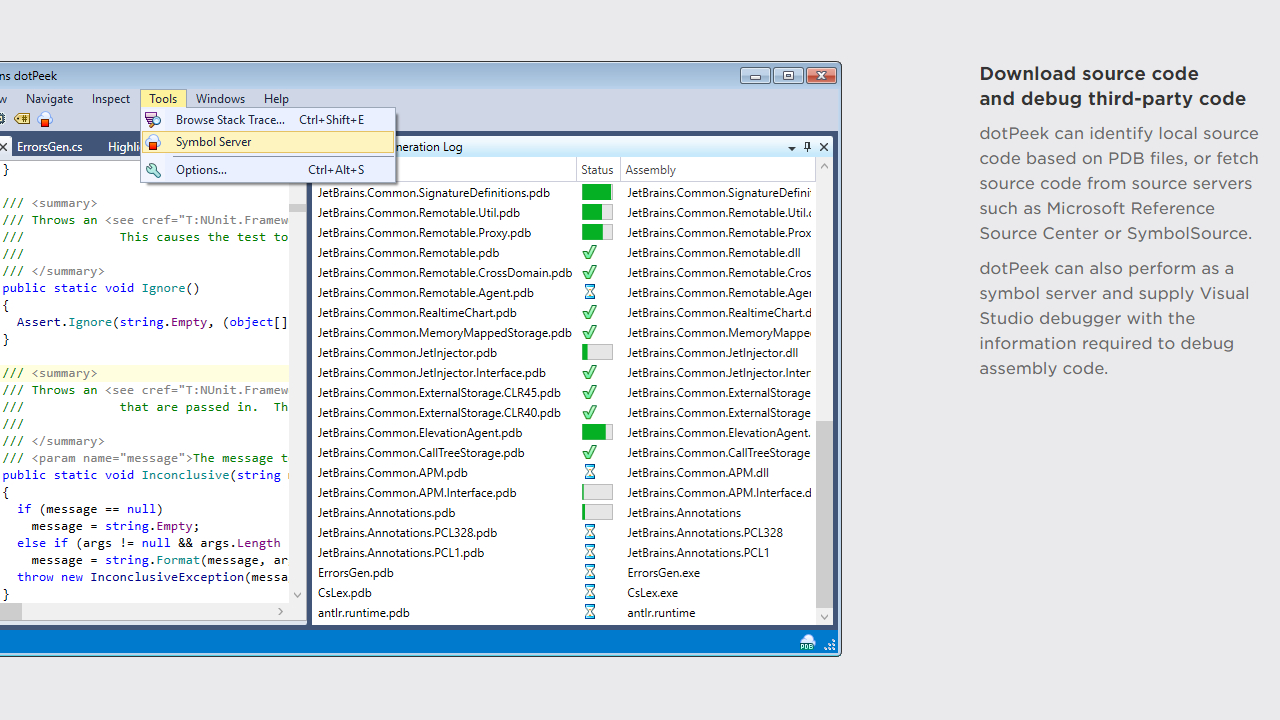Click the yellow tag toolbar icon

[22, 120]
